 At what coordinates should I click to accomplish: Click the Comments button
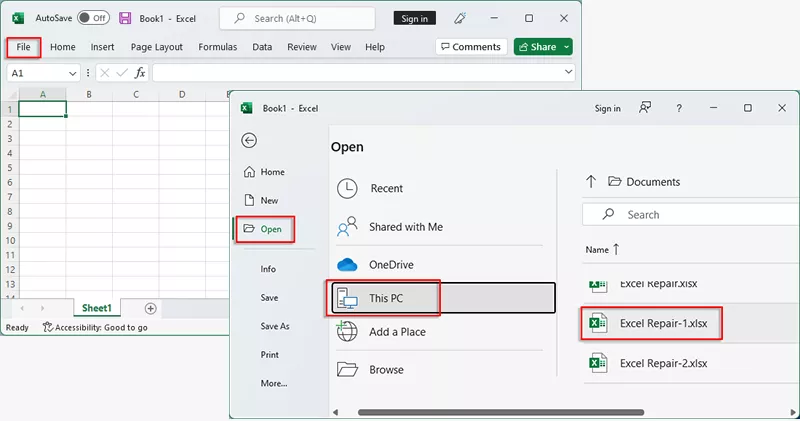(x=470, y=47)
